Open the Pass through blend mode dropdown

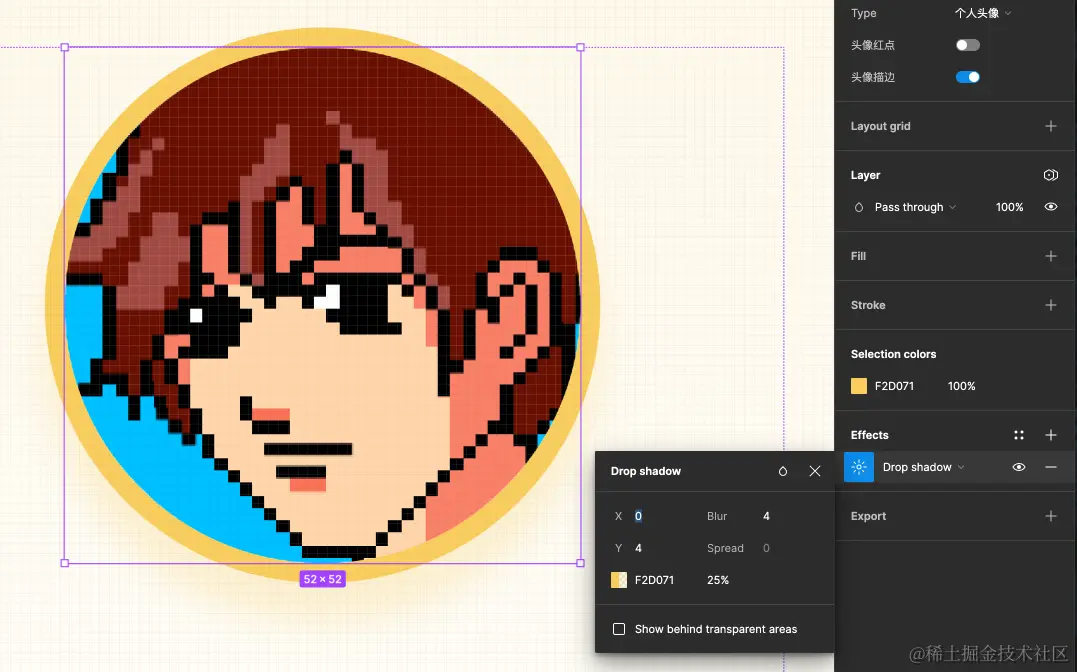[915, 207]
